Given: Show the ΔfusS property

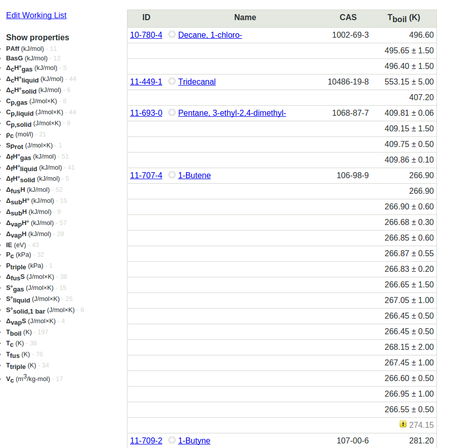Looking at the screenshot, I should pos(30,277).
